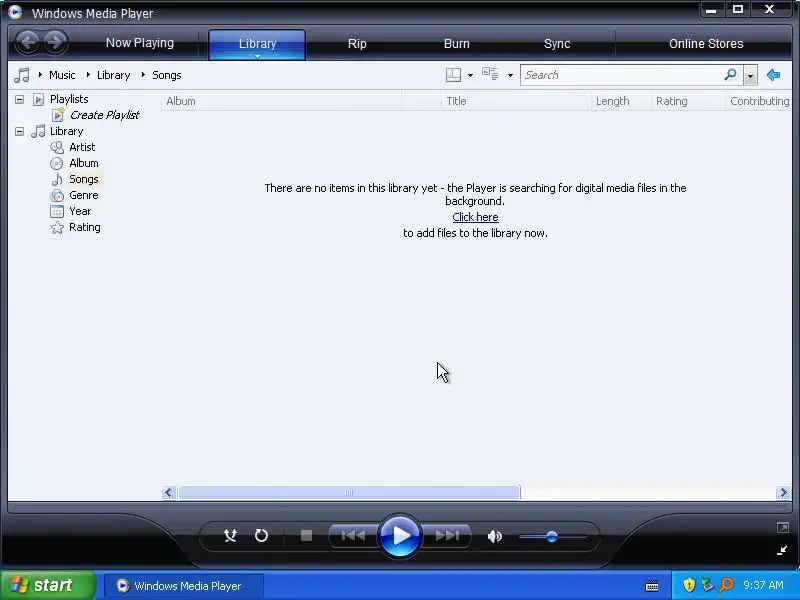Click the Music breadcrumb
800x600 pixels.
click(x=62, y=75)
